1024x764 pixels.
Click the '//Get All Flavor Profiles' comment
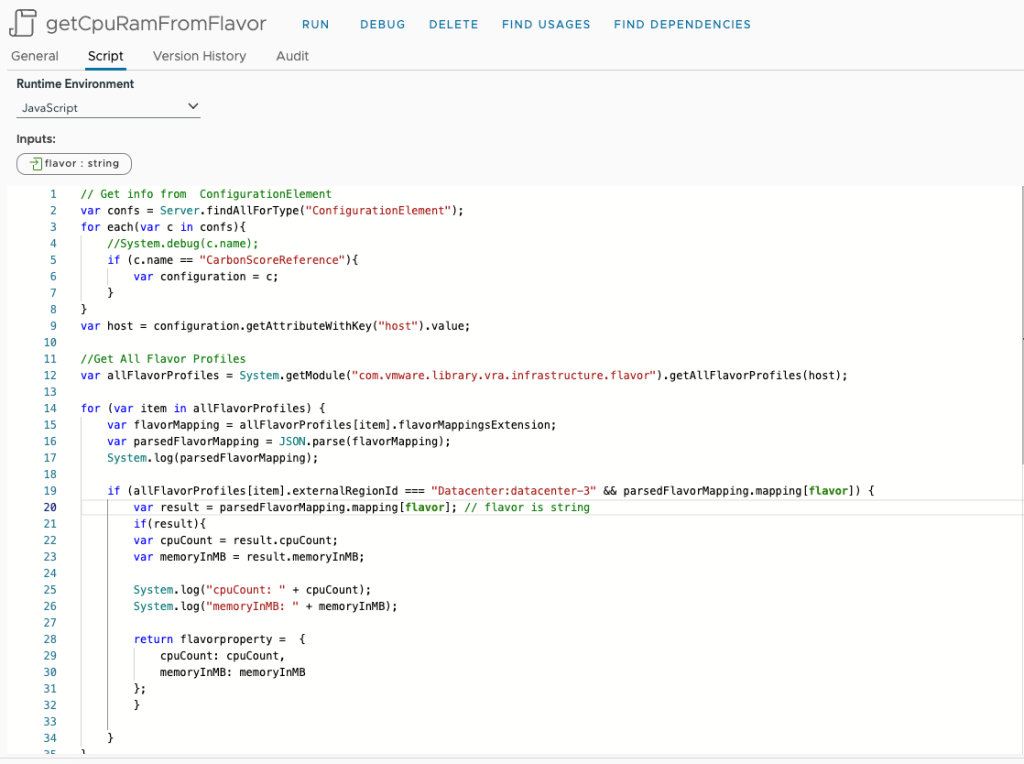point(163,358)
